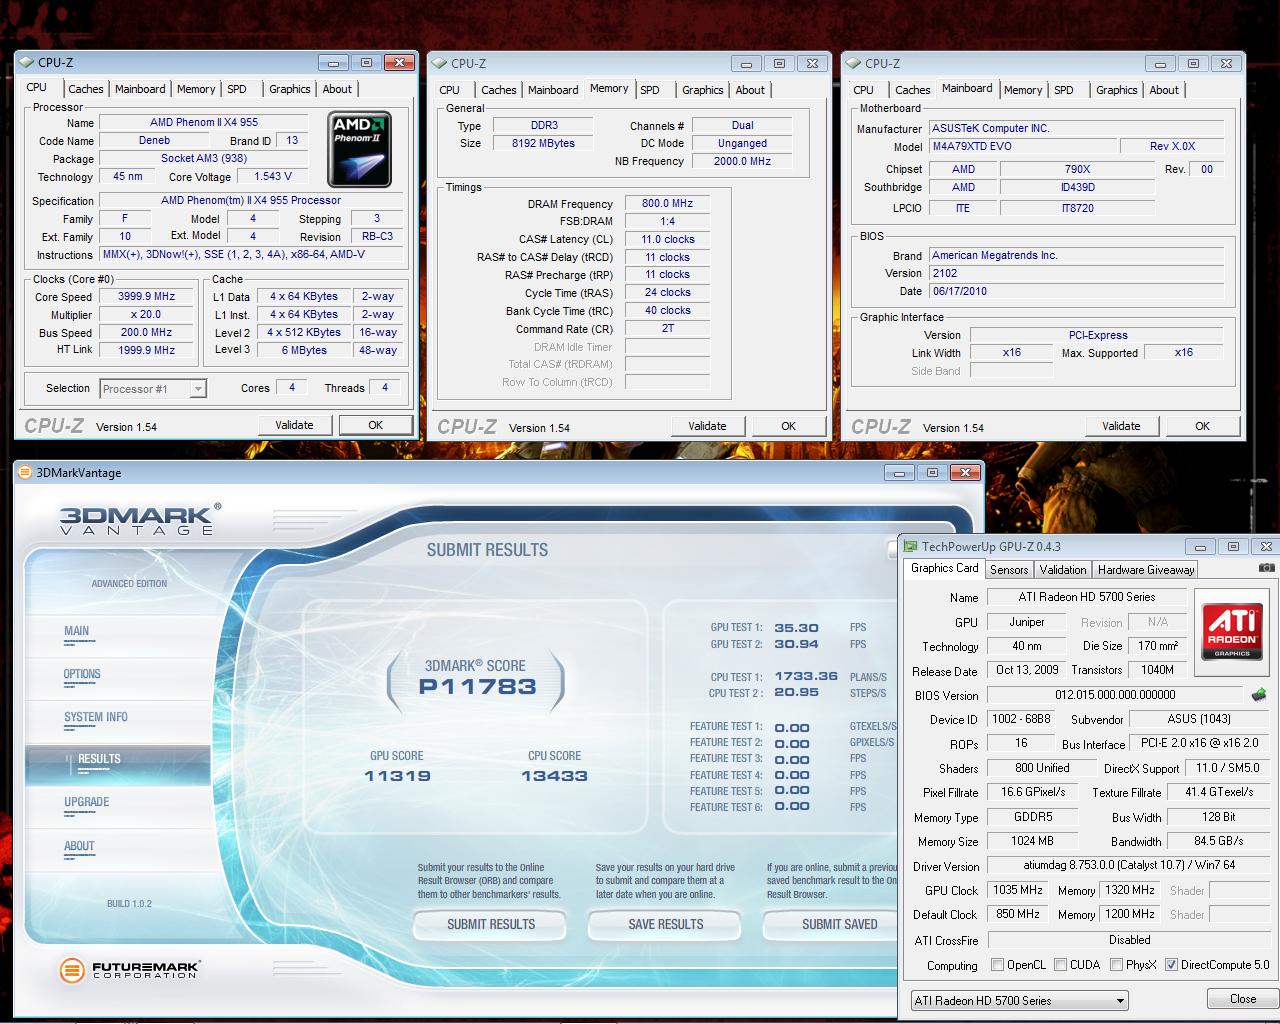Close the 3DMarkVantage window
This screenshot has height=1024, width=1280.
(964, 472)
